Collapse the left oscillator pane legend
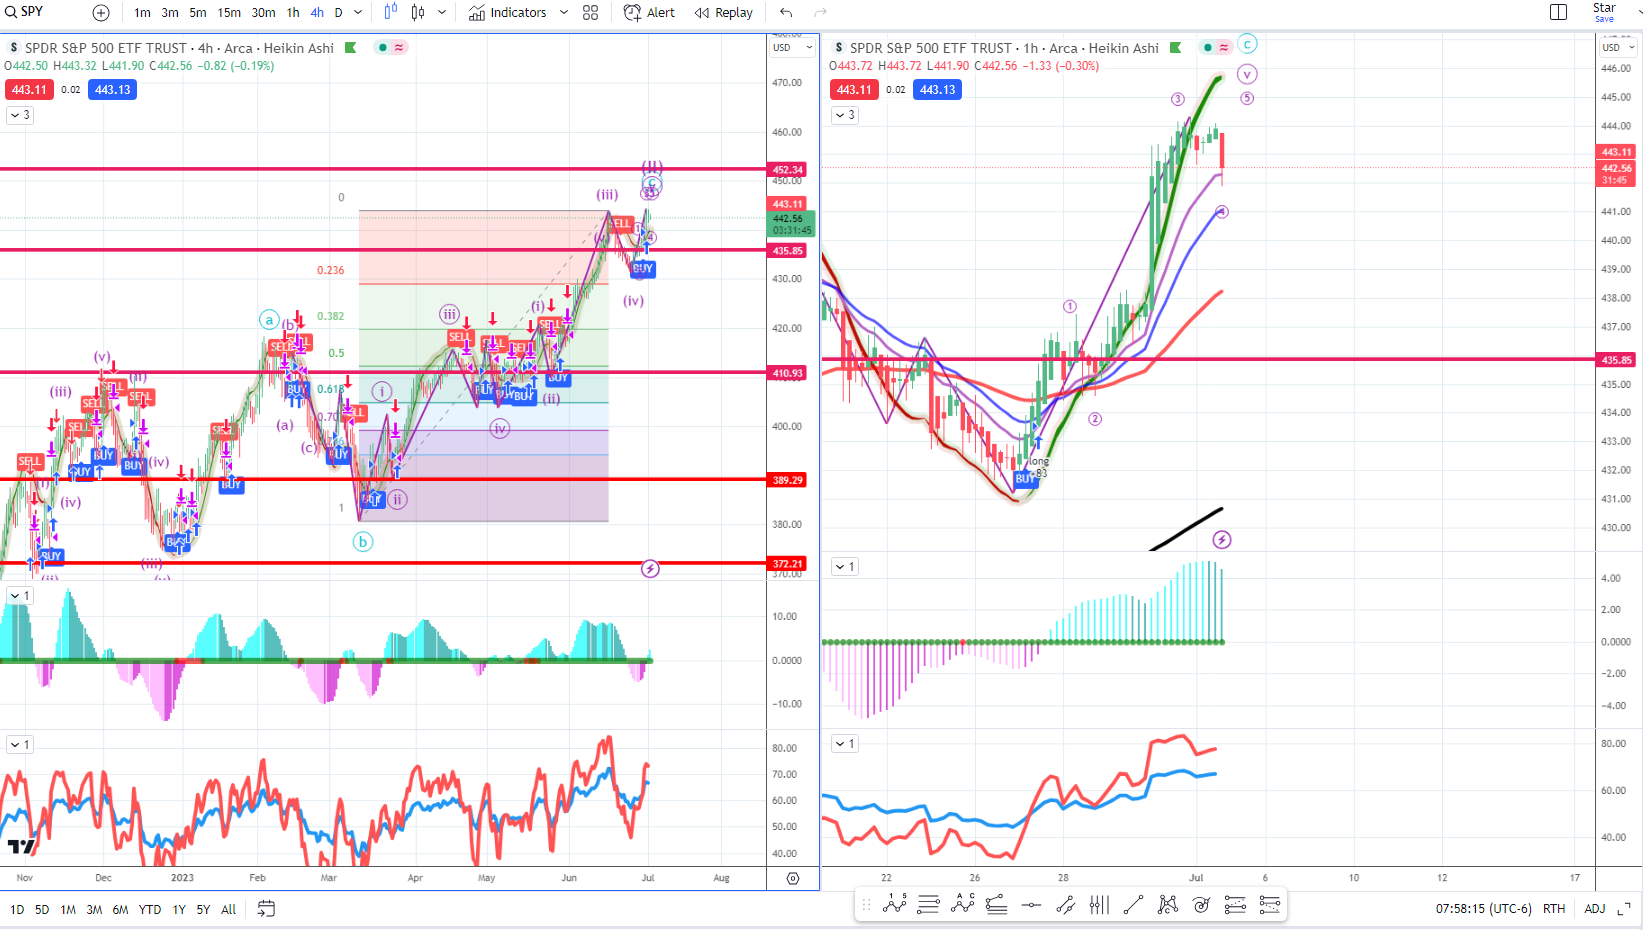The height and width of the screenshot is (930, 1643). tap(19, 744)
